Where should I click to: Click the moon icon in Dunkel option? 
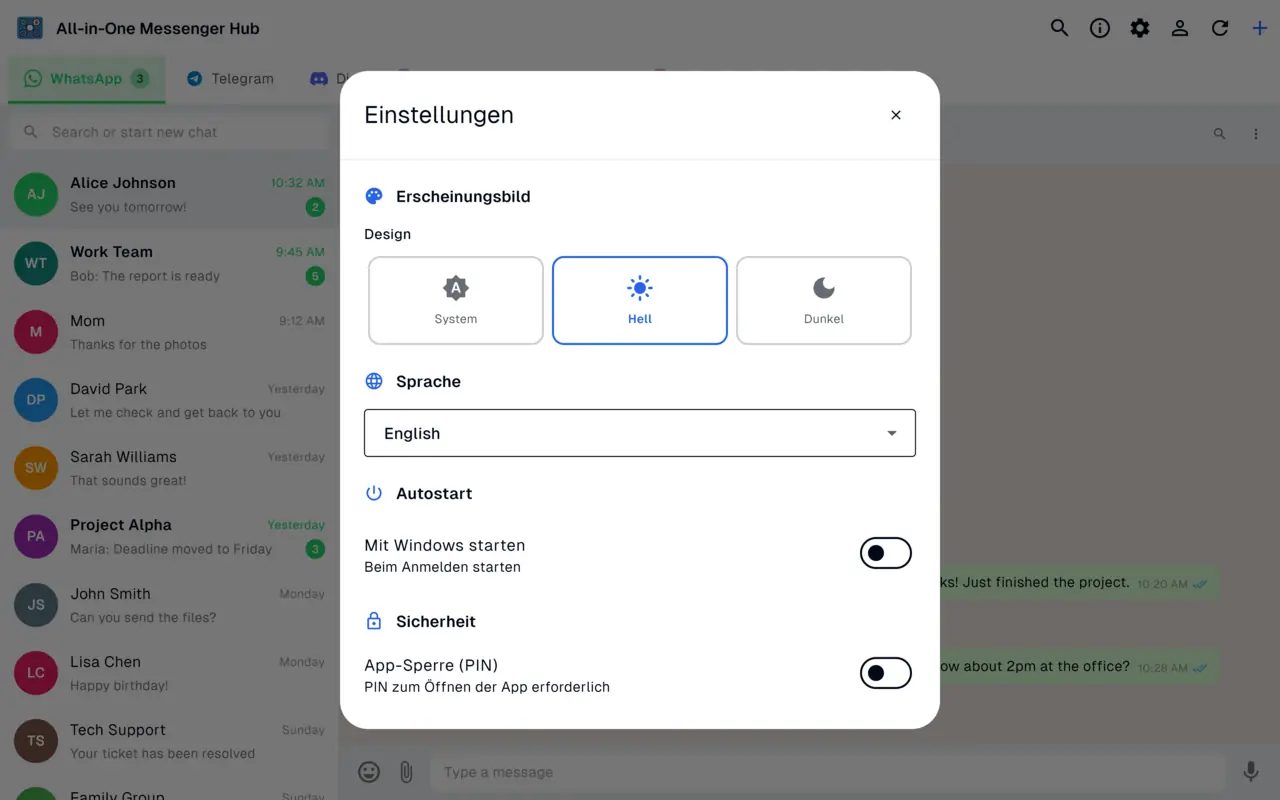pos(824,288)
